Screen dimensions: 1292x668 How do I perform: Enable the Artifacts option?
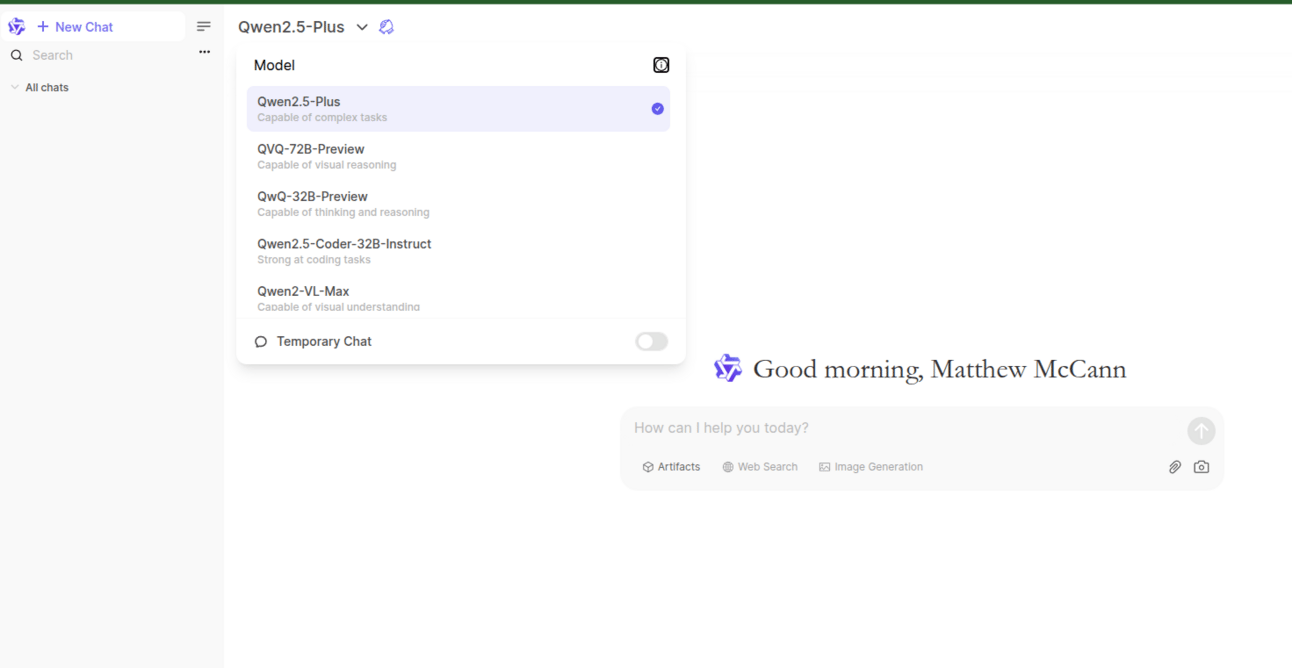tap(671, 467)
